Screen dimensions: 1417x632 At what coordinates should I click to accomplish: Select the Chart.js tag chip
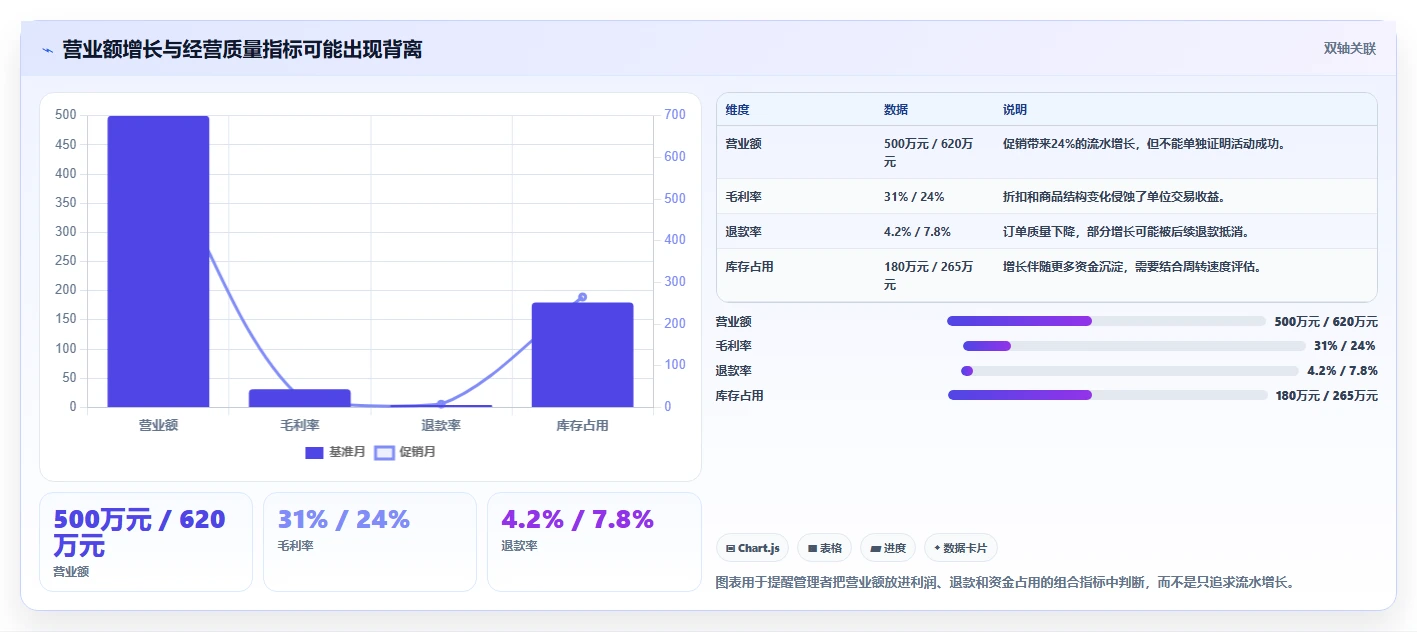pos(753,548)
